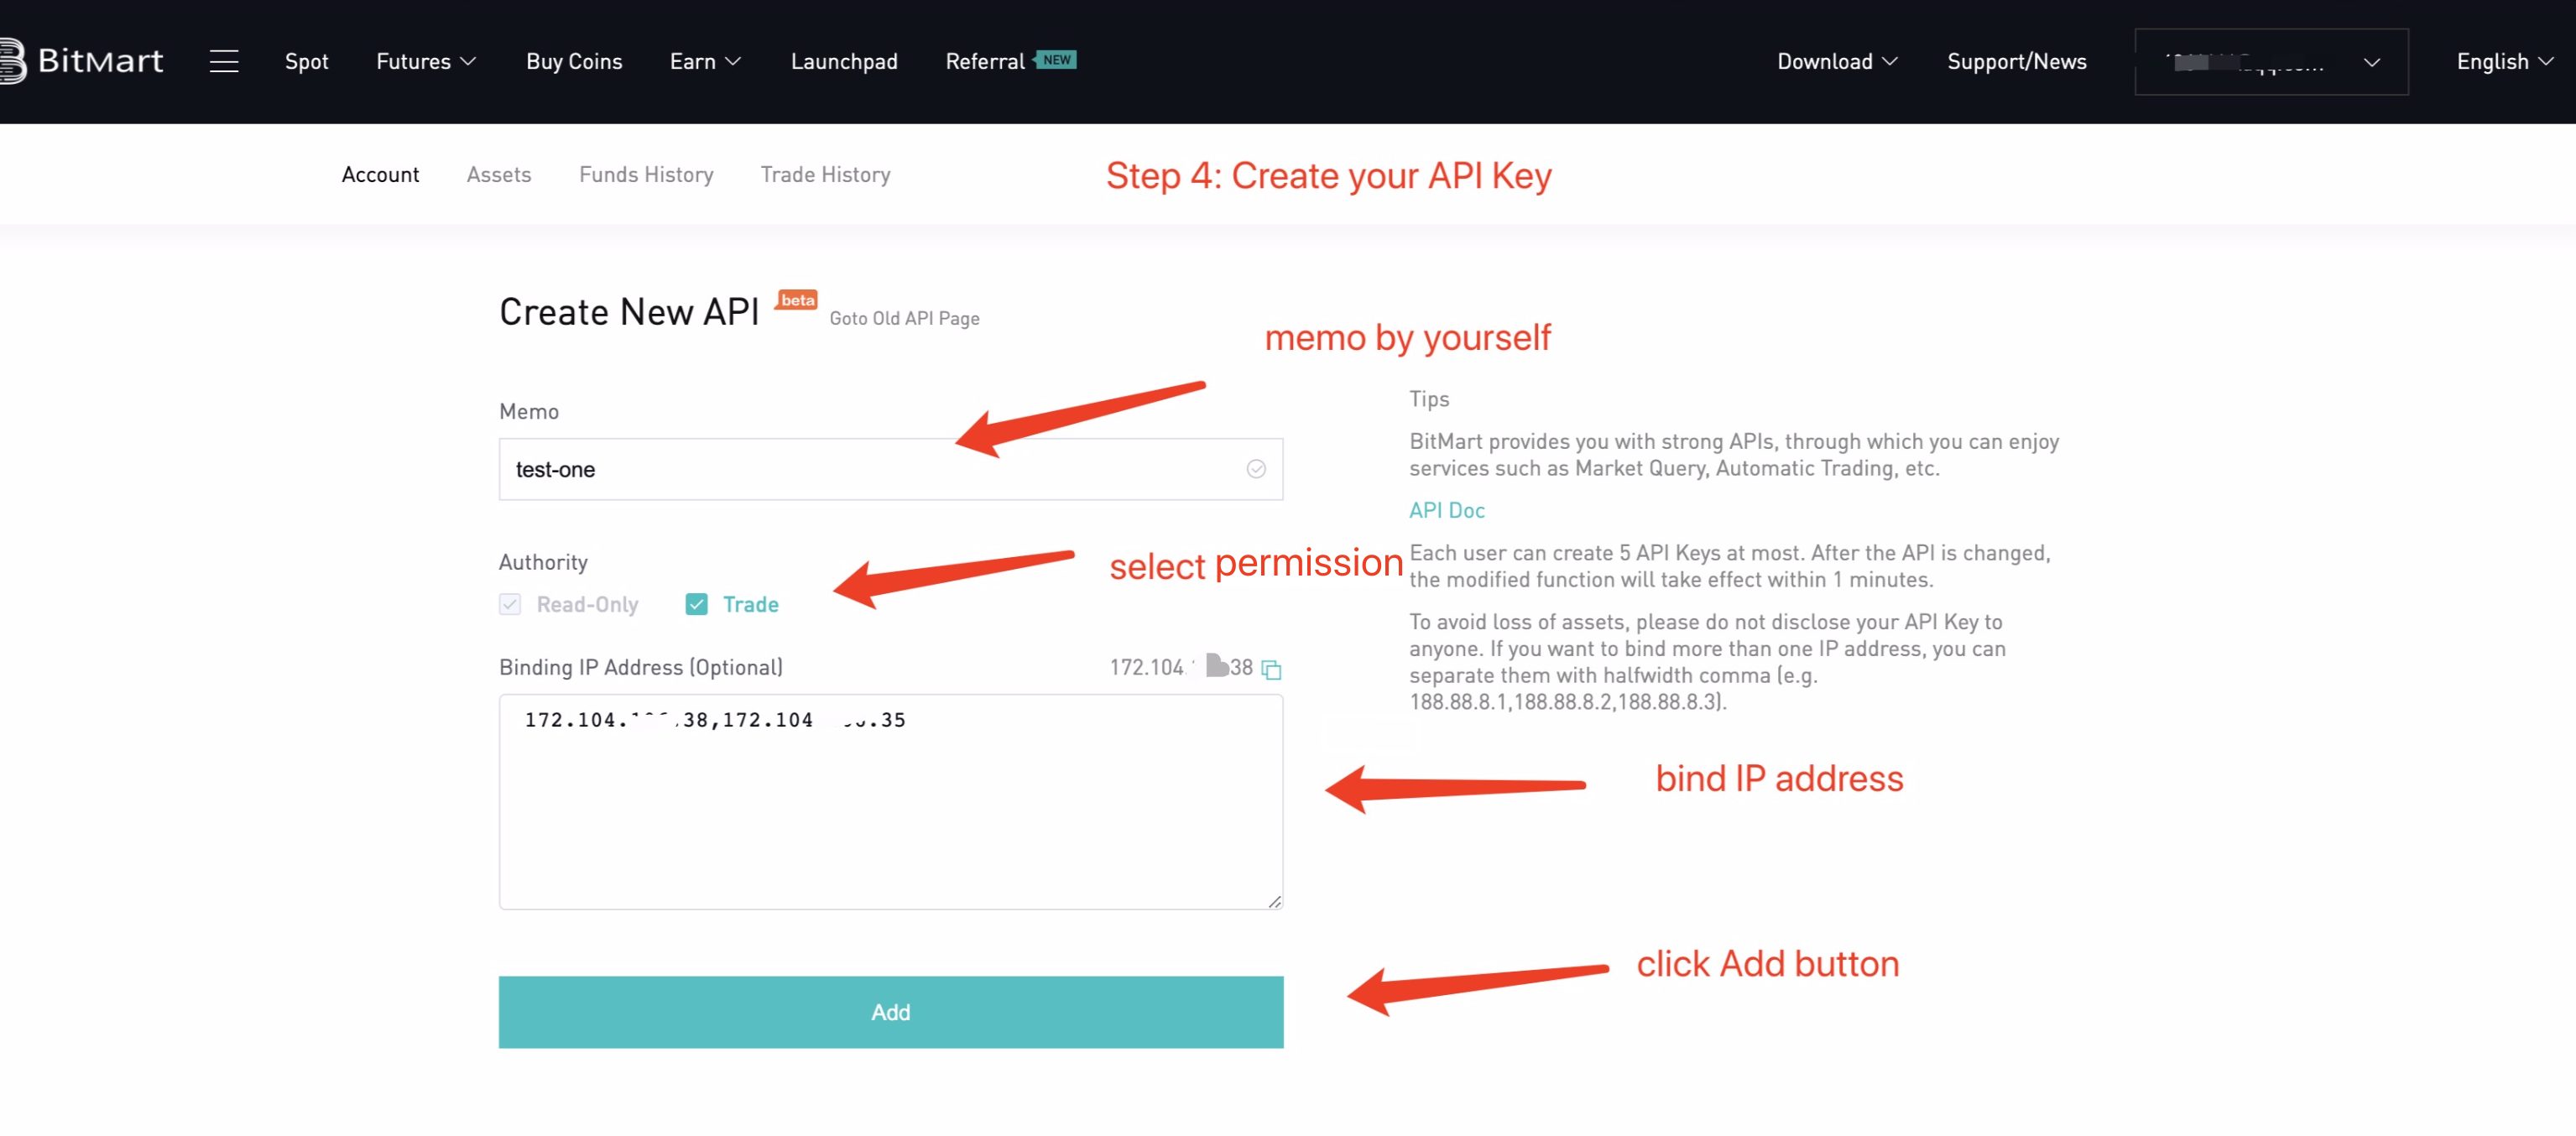Switch to the Account tab
The width and height of the screenshot is (2576, 1136).
point(380,174)
